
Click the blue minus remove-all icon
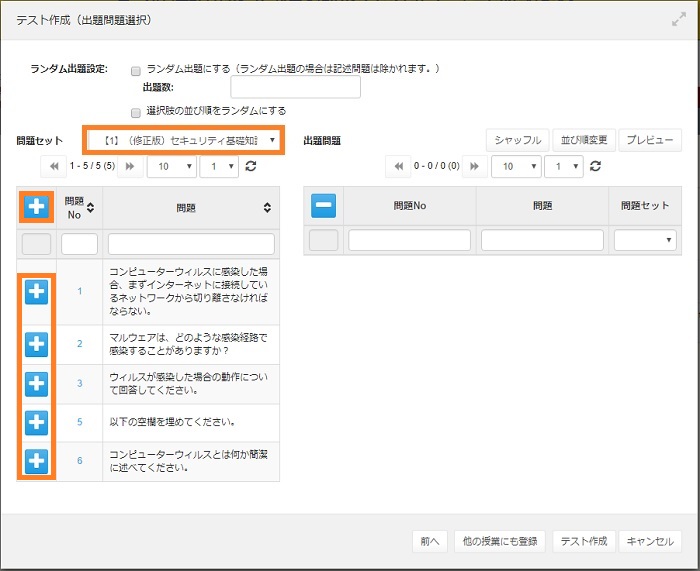coord(323,207)
